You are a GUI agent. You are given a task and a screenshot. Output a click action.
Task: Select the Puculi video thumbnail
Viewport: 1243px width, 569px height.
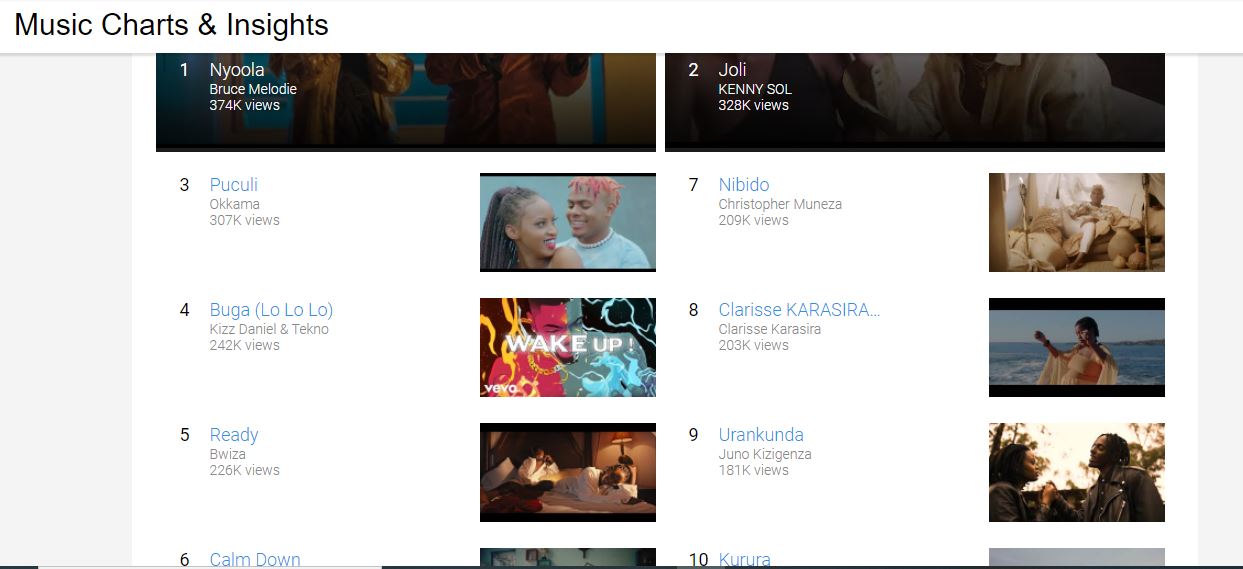click(568, 222)
